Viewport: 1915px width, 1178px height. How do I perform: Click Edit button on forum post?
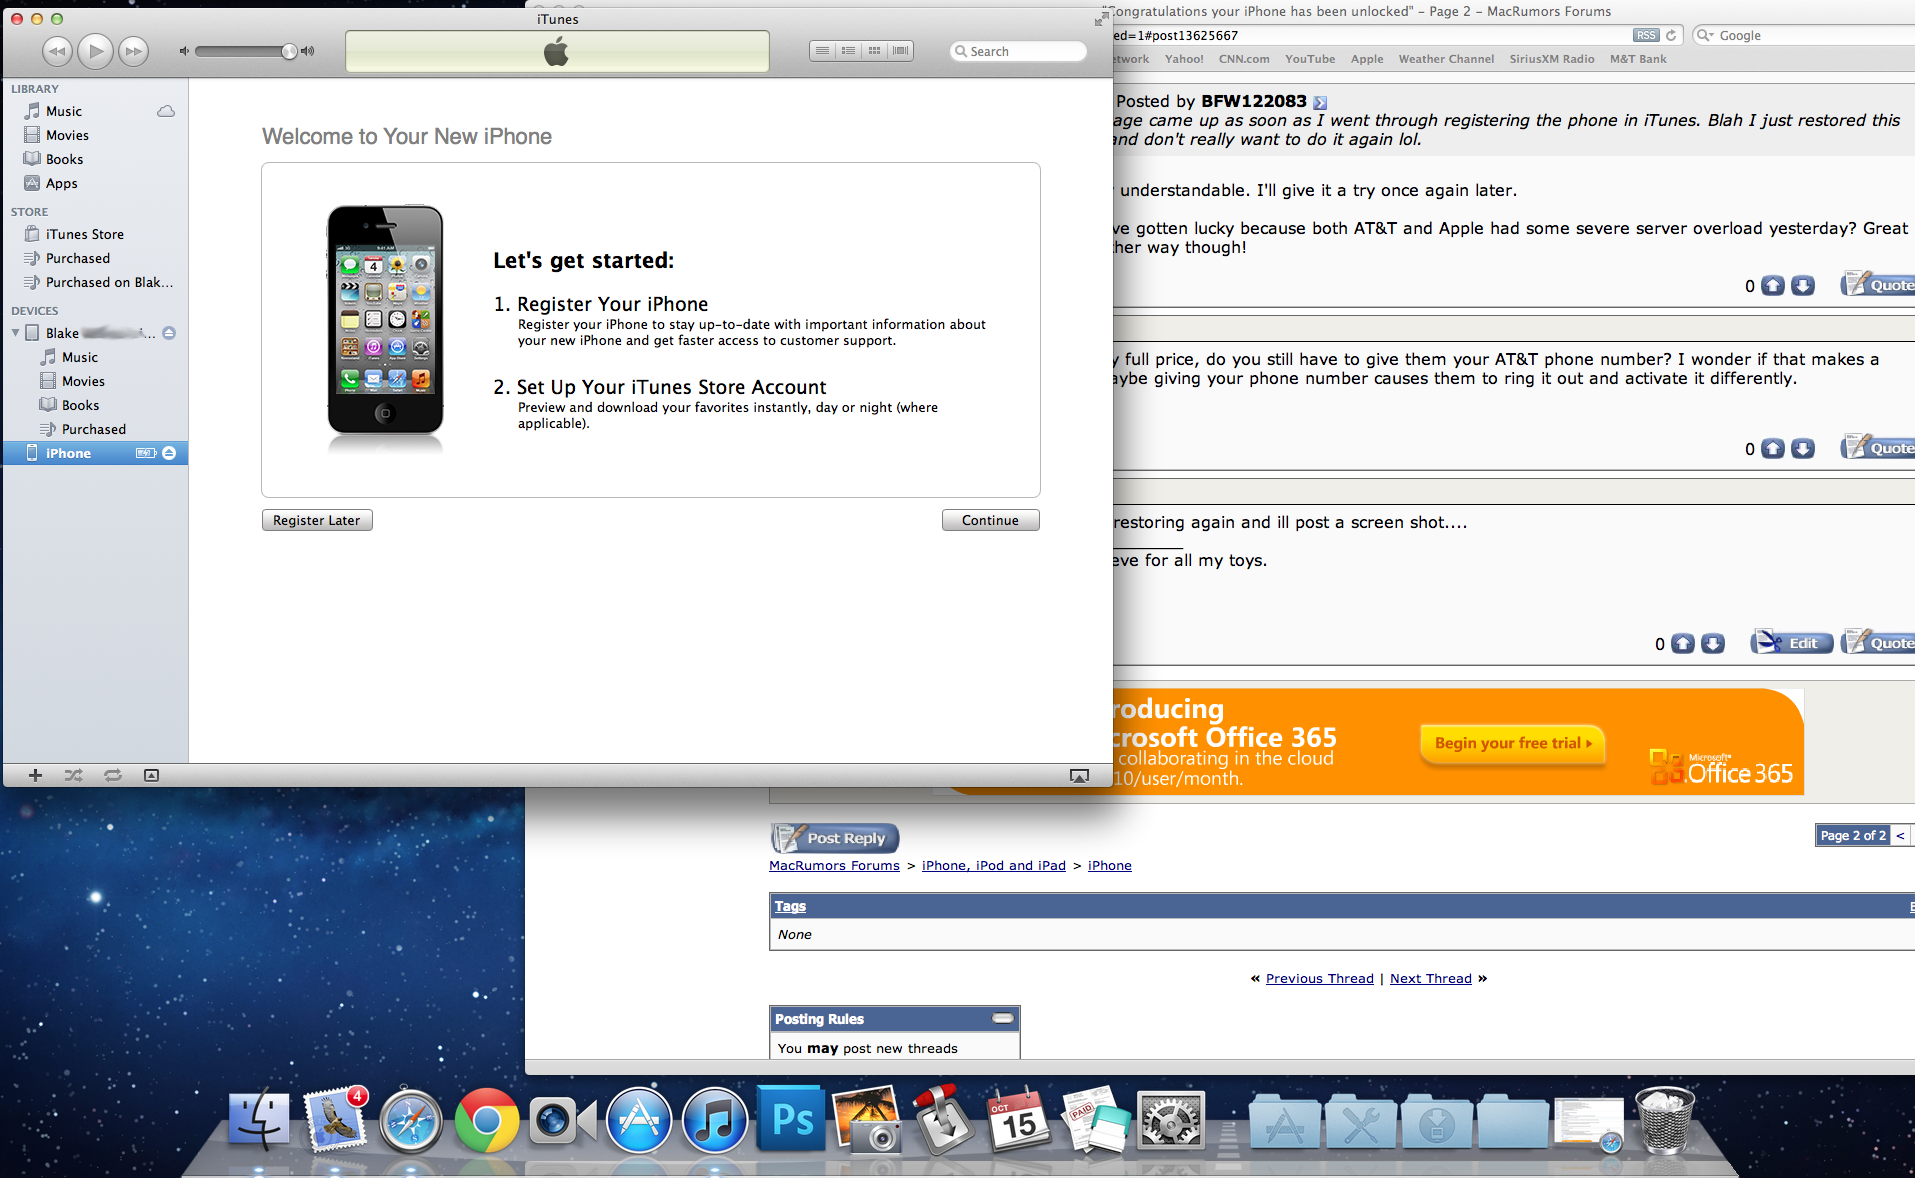pyautogui.click(x=1792, y=643)
